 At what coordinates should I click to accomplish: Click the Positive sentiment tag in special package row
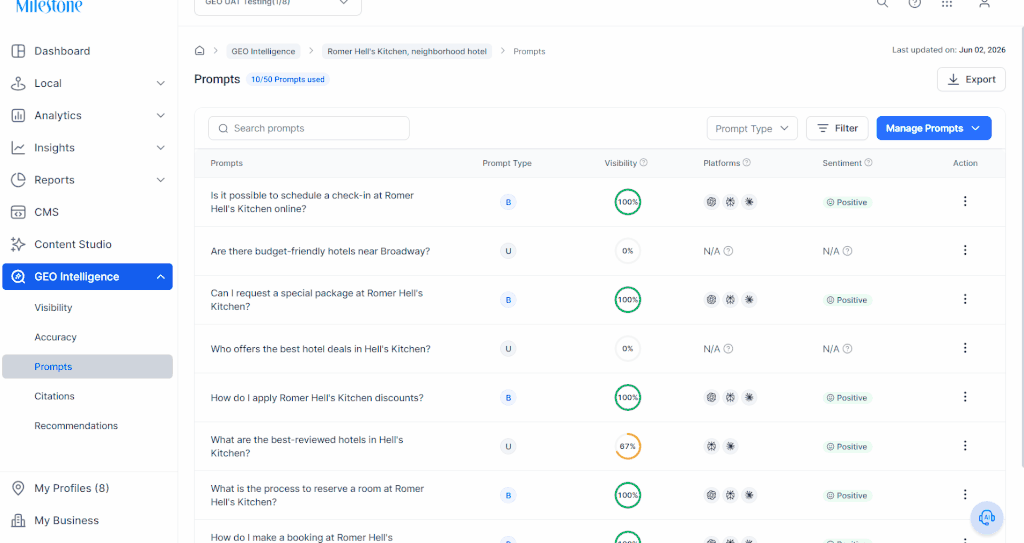[x=847, y=300]
